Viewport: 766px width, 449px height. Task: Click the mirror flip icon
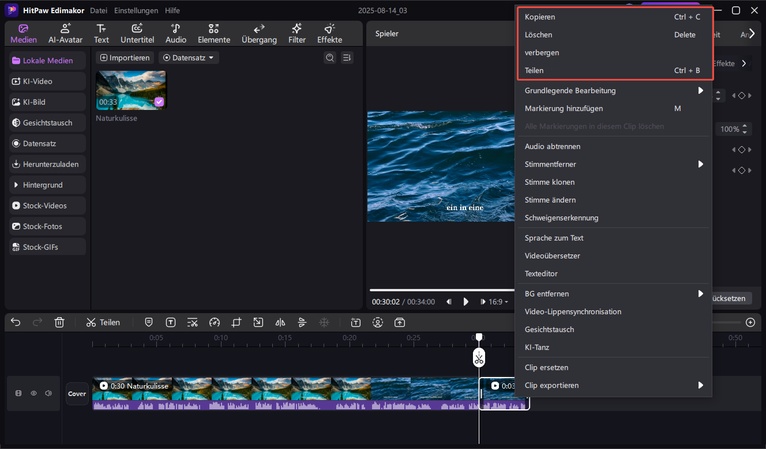(280, 322)
